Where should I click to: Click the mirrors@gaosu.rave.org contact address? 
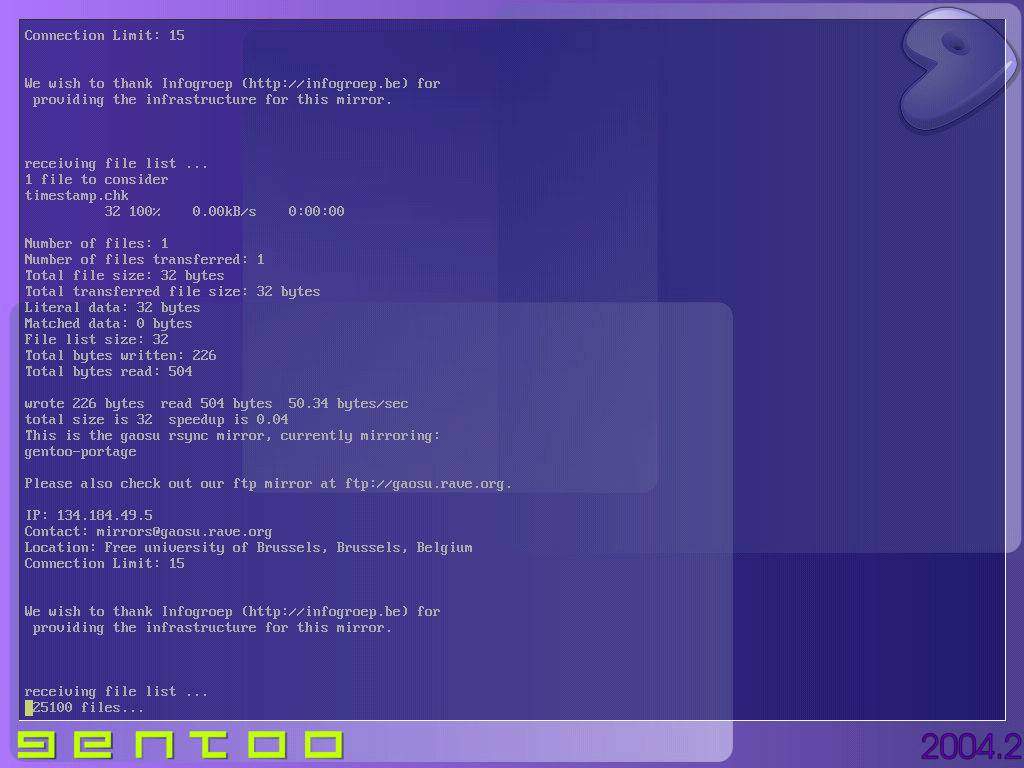tap(184, 532)
